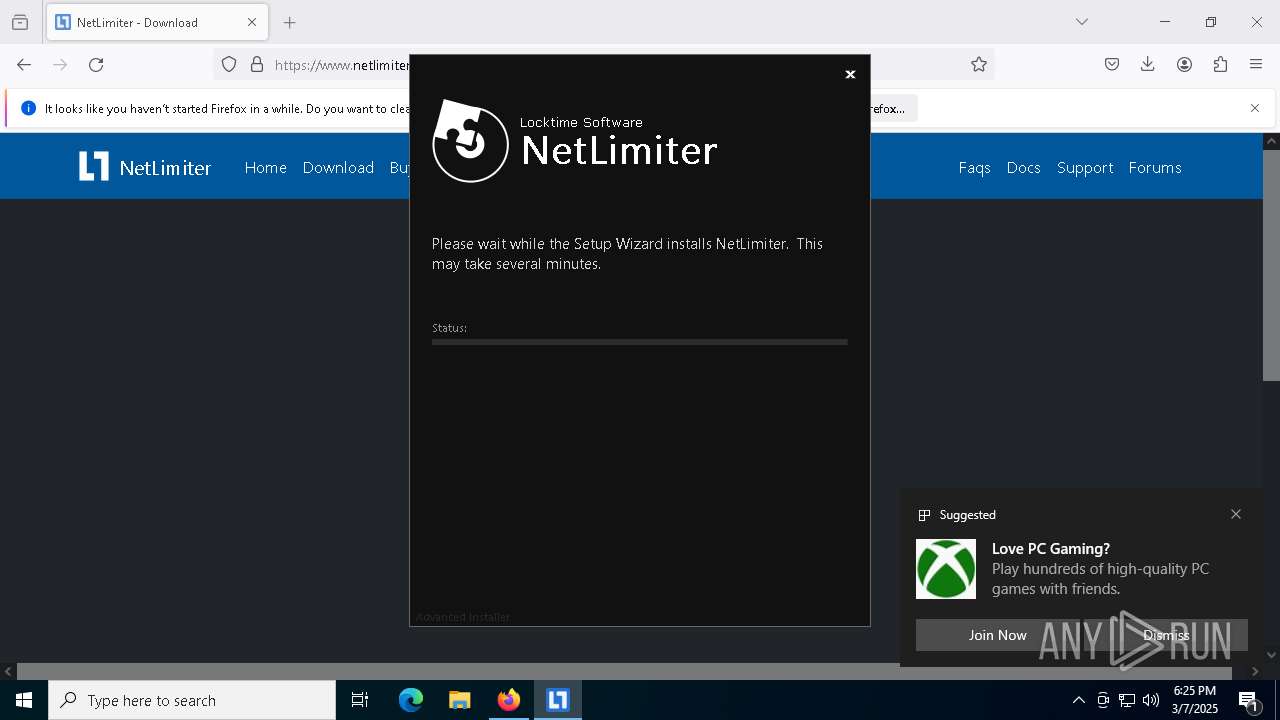Image resolution: width=1280 pixels, height=720 pixels.
Task: Click the NetLimiter logo on the website header
Action: [145, 167]
